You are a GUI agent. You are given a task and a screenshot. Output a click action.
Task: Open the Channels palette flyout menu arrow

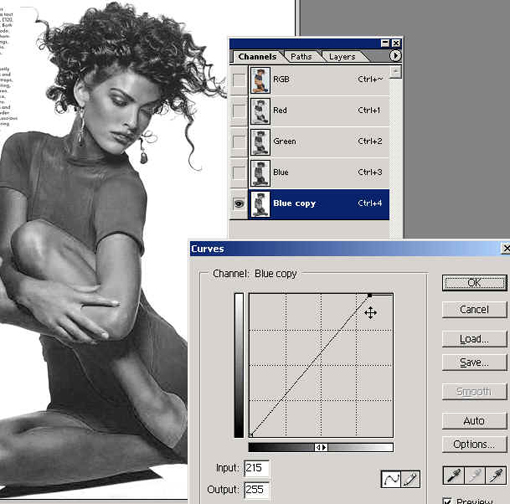point(395,56)
